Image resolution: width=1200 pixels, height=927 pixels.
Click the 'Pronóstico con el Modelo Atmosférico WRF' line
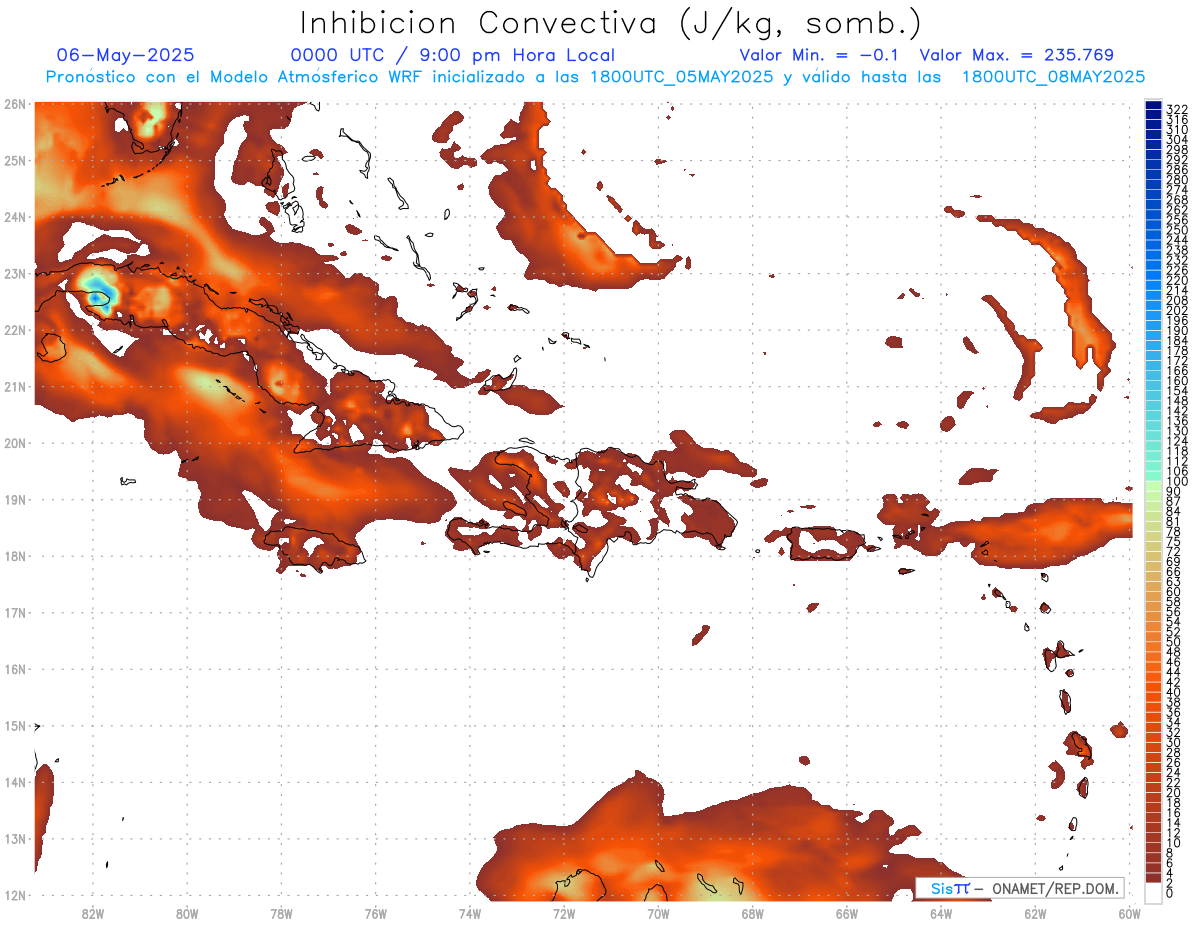[x=595, y=77]
